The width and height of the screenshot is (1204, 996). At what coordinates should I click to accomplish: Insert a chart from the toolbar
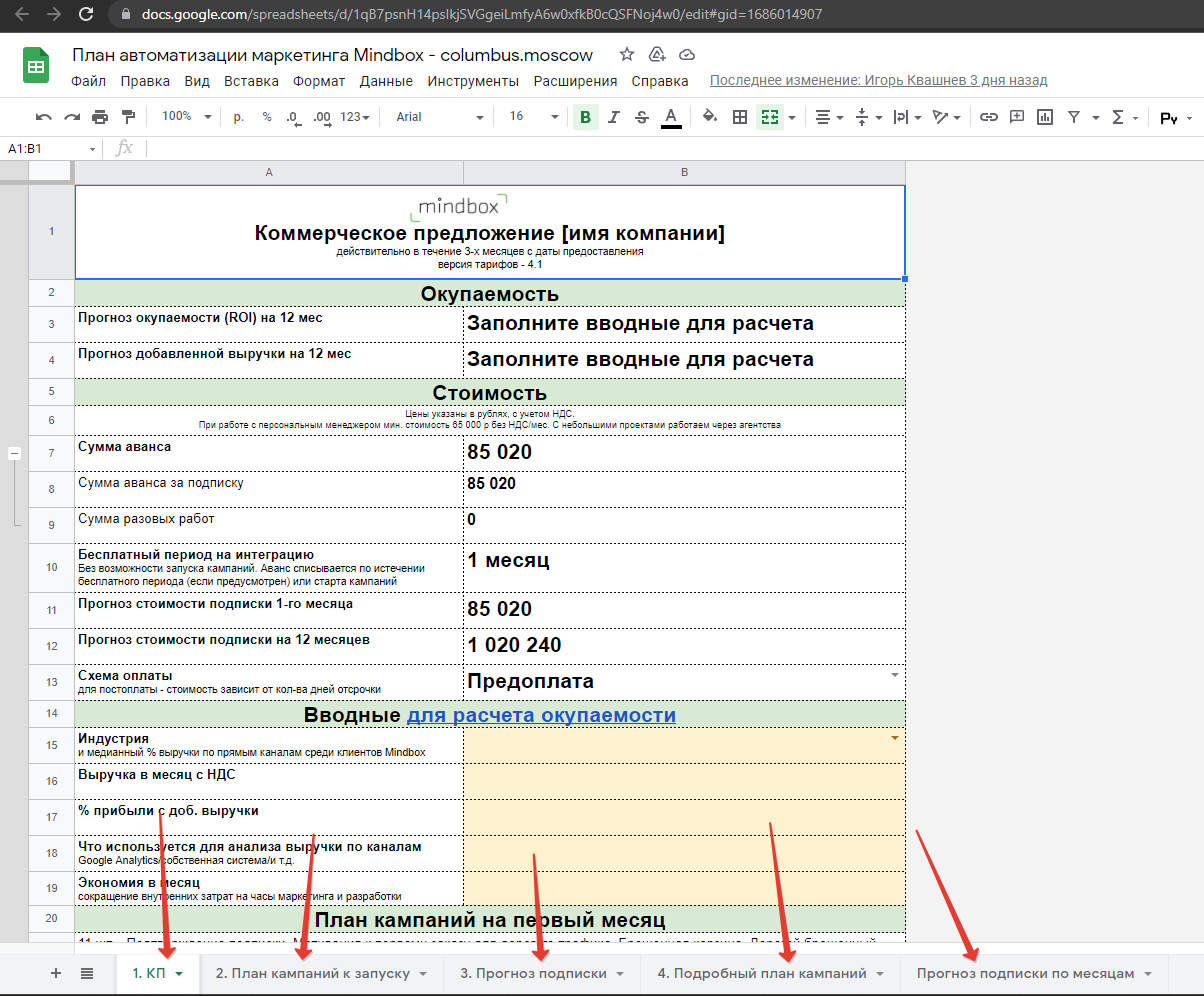pyautogui.click(x=1045, y=117)
